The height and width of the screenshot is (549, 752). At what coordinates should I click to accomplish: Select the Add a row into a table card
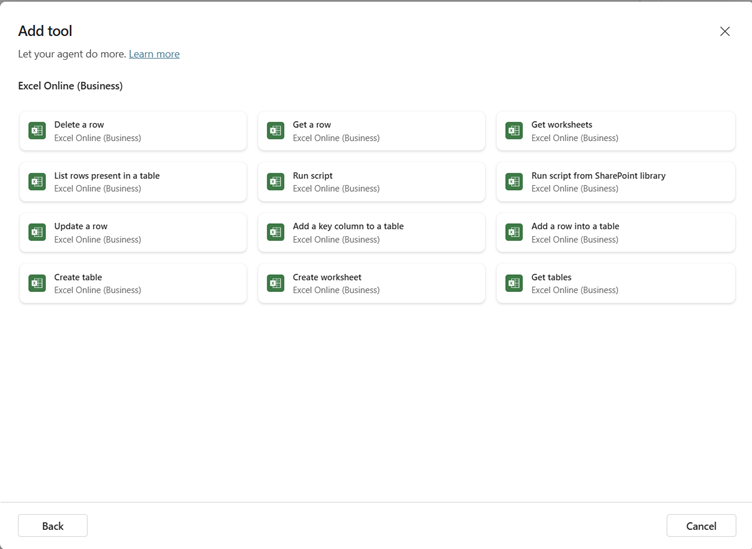pyautogui.click(x=615, y=232)
